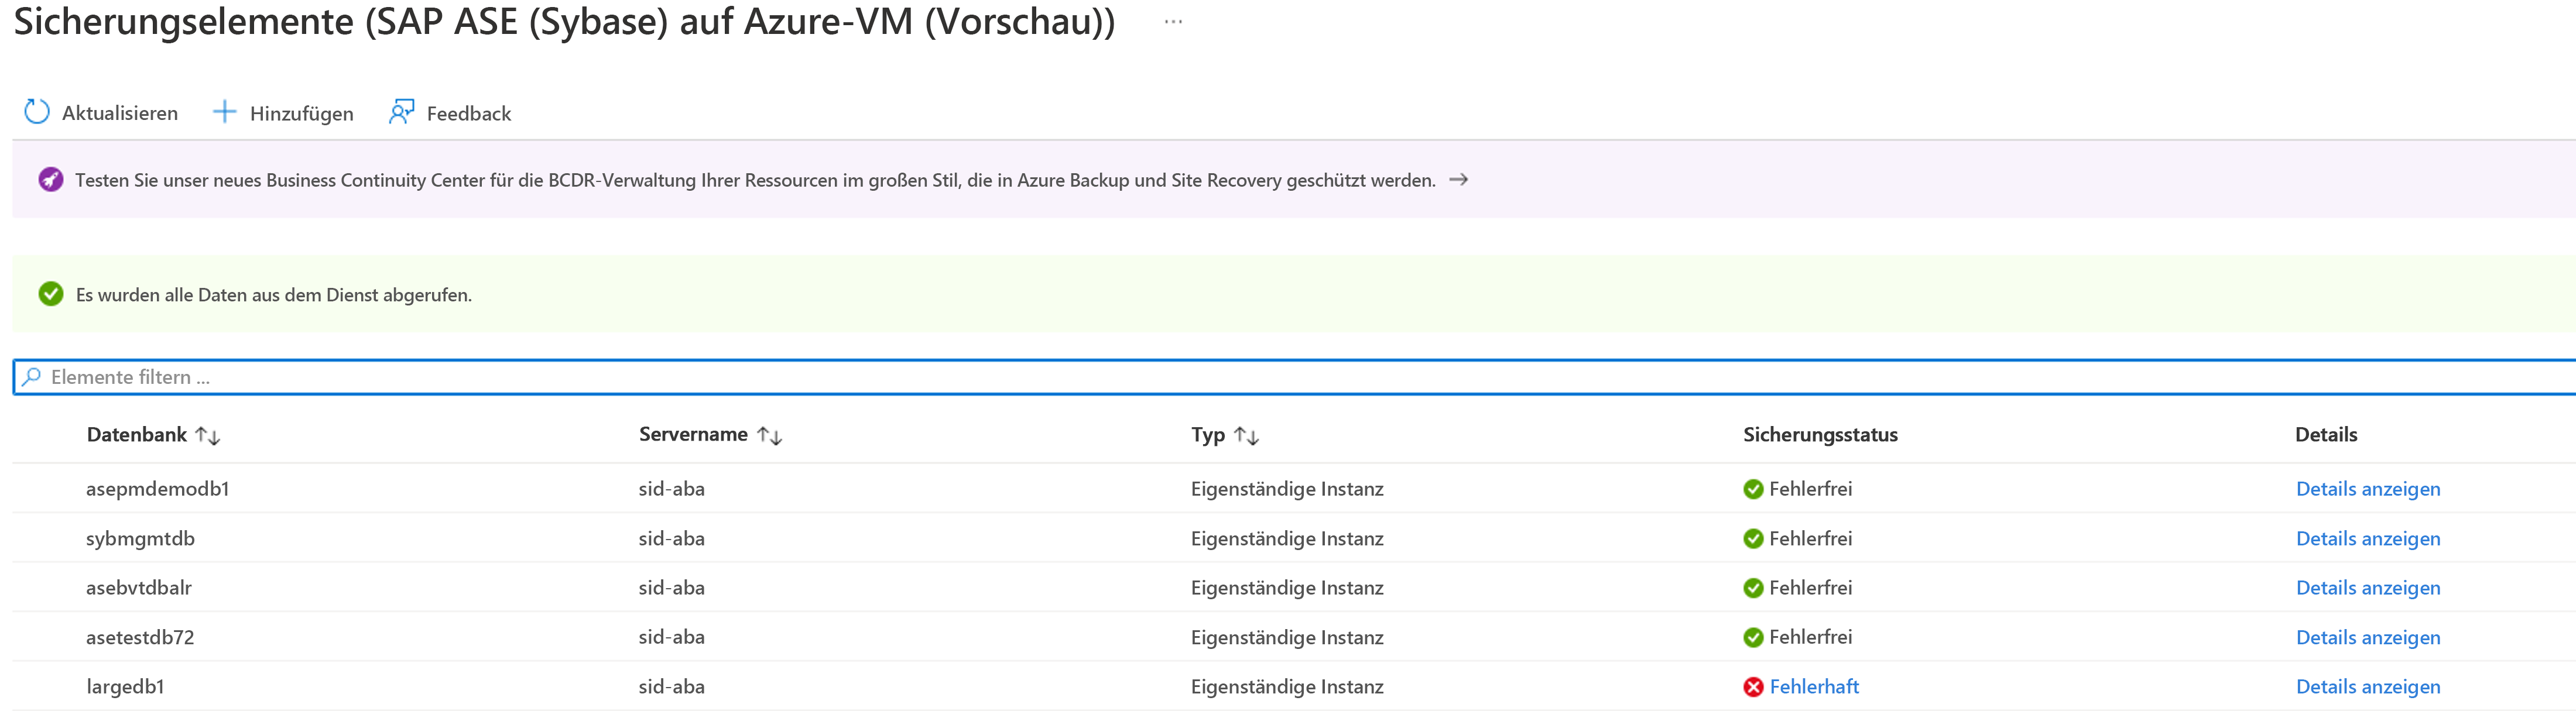The width and height of the screenshot is (2576, 711).
Task: Select the asetestdb72 database row
Action: (x=1294, y=637)
